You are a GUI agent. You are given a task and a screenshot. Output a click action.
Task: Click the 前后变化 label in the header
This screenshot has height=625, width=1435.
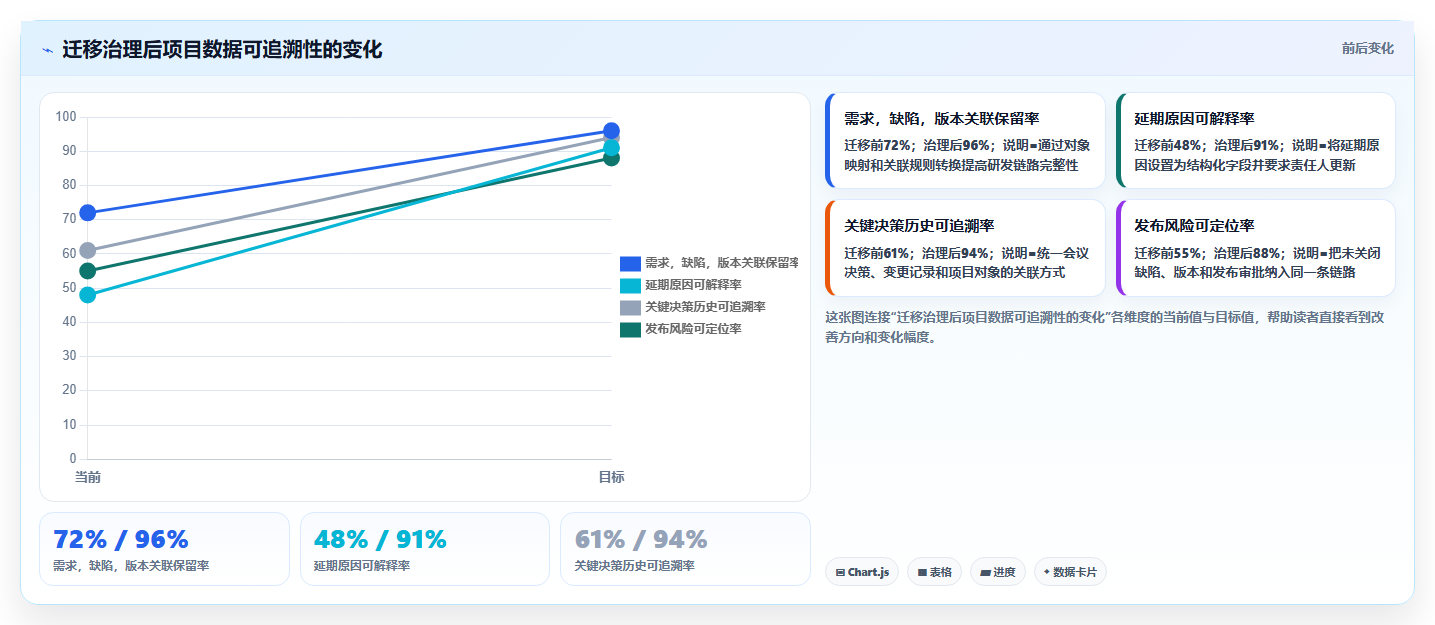click(x=1367, y=49)
